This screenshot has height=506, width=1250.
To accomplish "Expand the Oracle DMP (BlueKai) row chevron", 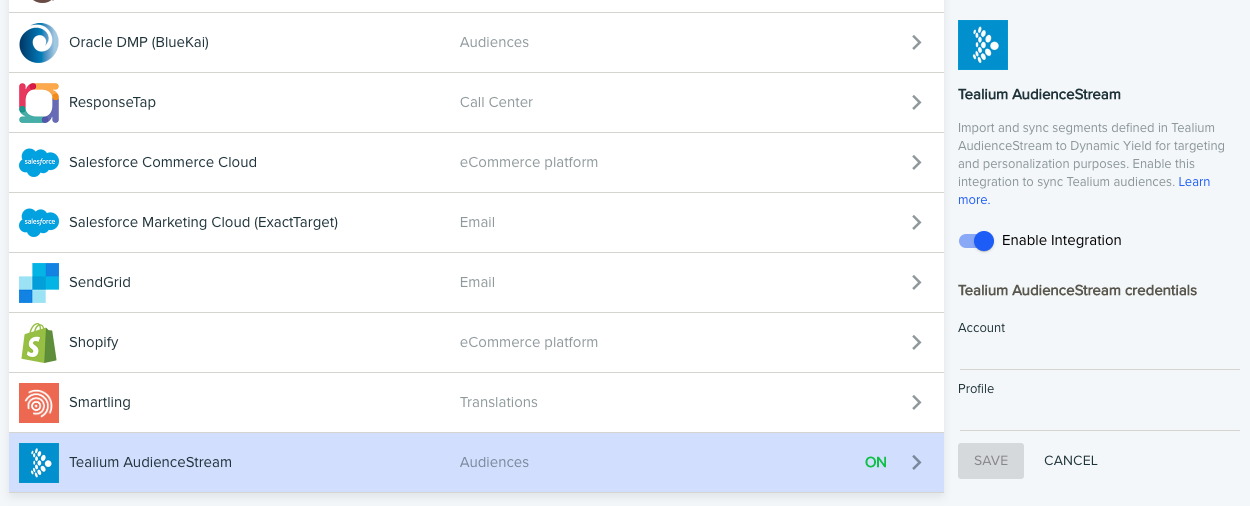I will [x=916, y=43].
